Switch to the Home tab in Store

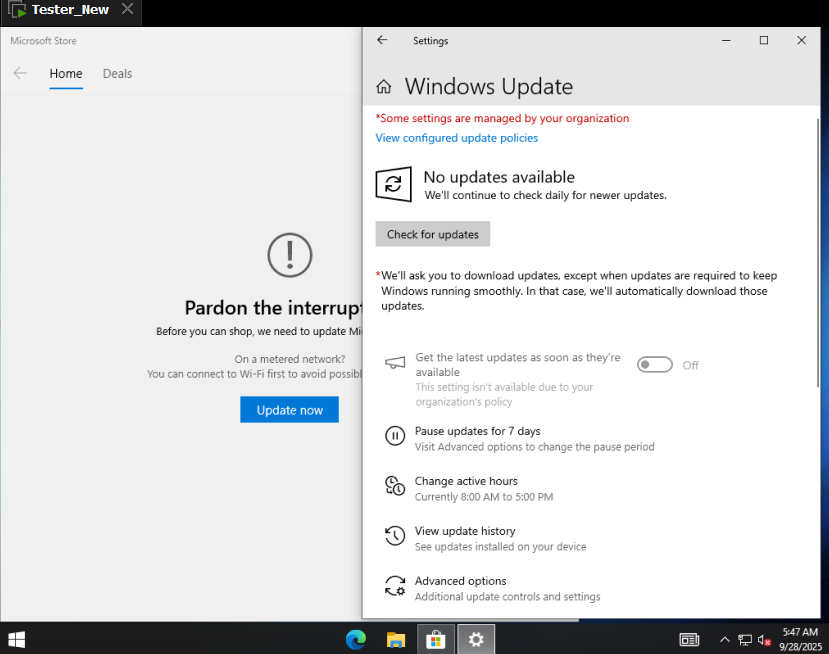coord(66,73)
